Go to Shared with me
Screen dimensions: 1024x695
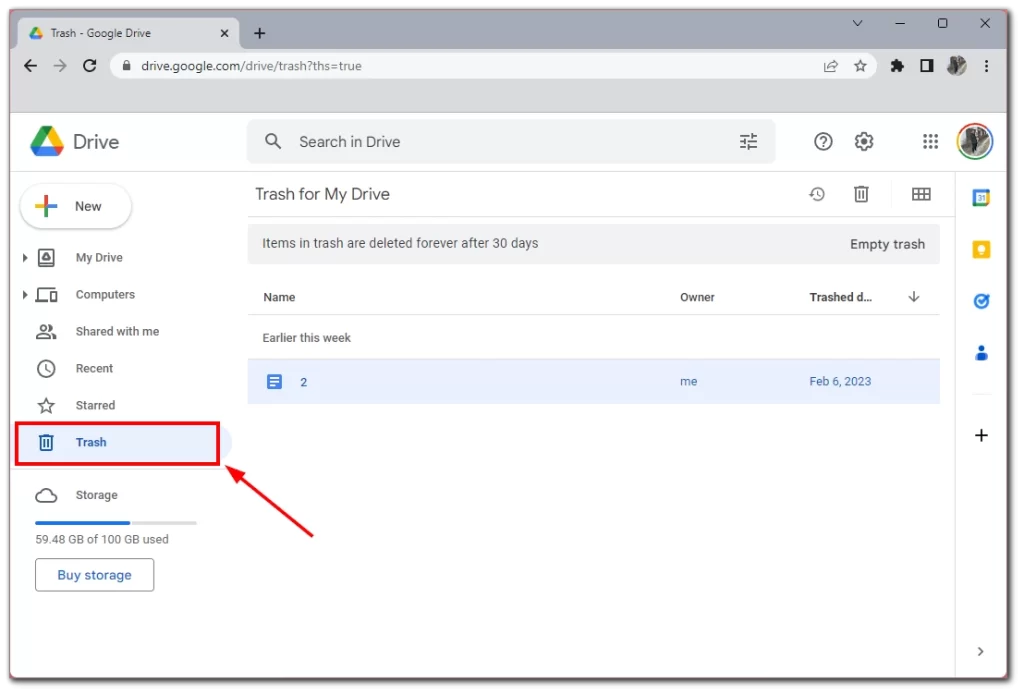click(x=117, y=331)
